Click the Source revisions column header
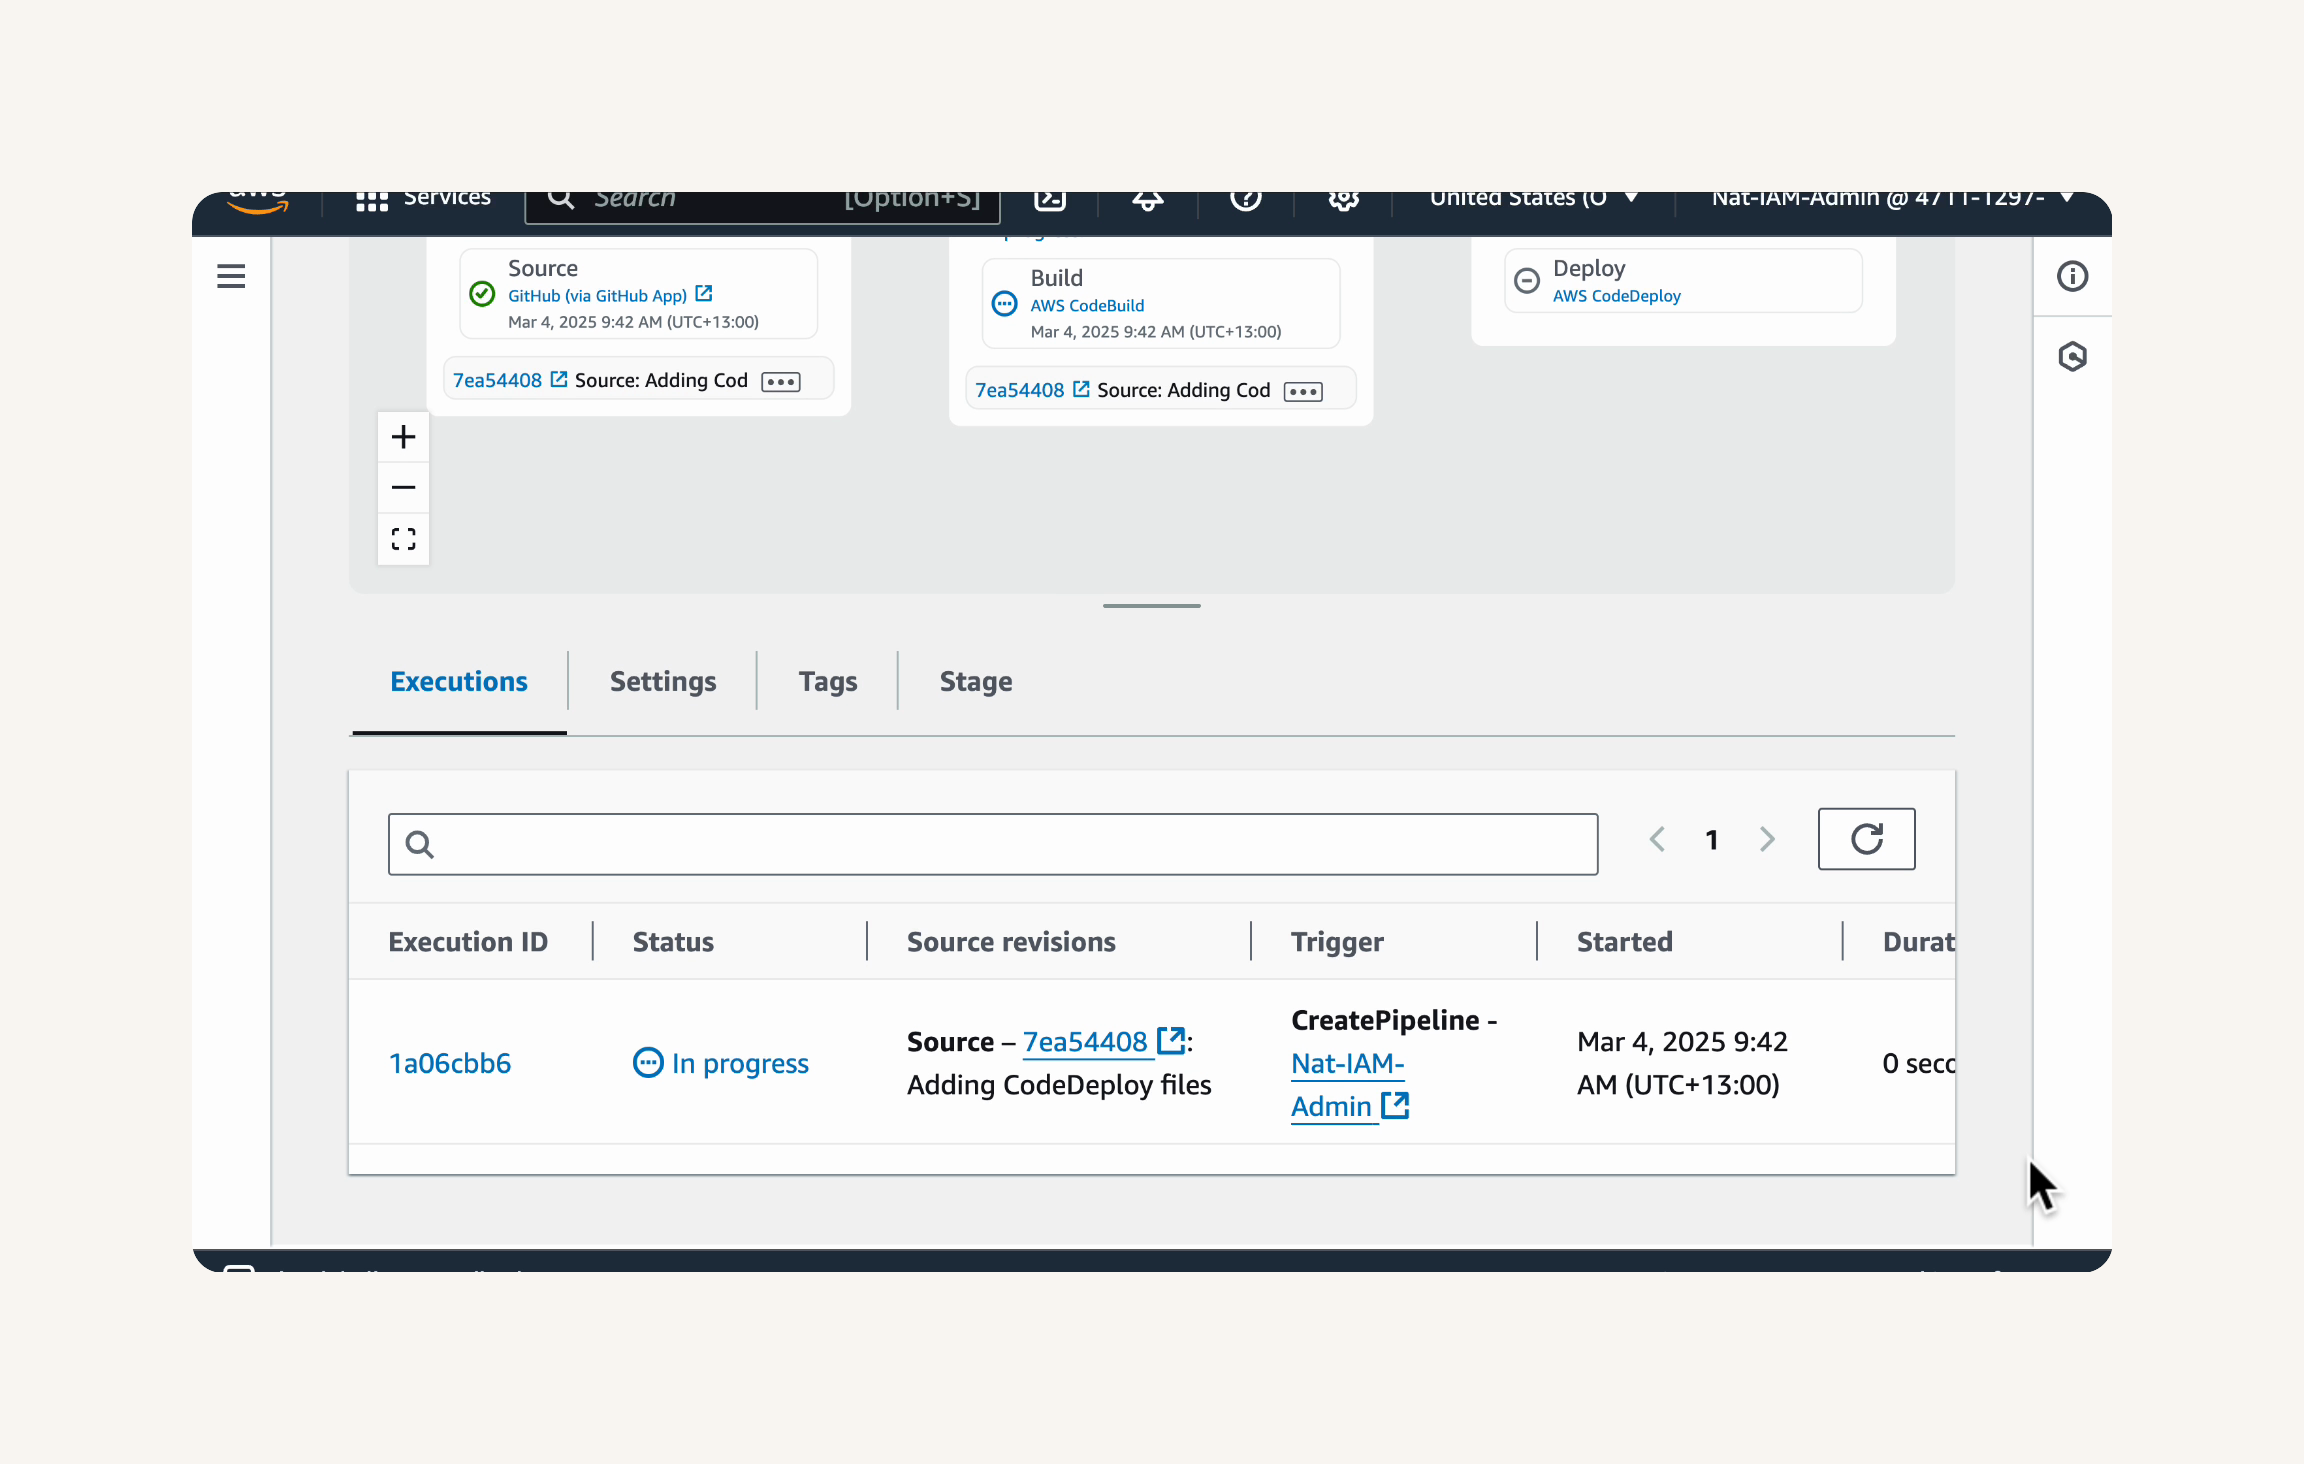This screenshot has width=2304, height=1464. click(1011, 942)
